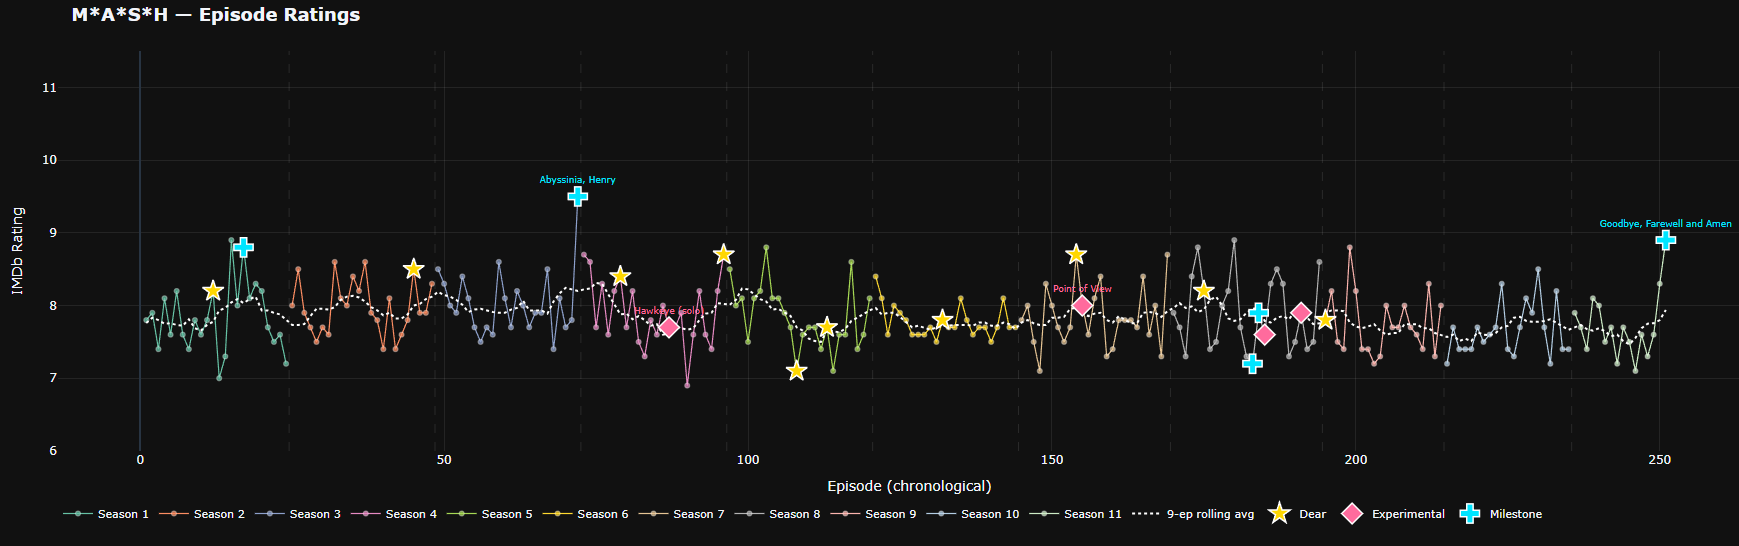This screenshot has width=1739, height=546.
Task: Toggle the Season 2 legend entry
Action: click(x=202, y=514)
